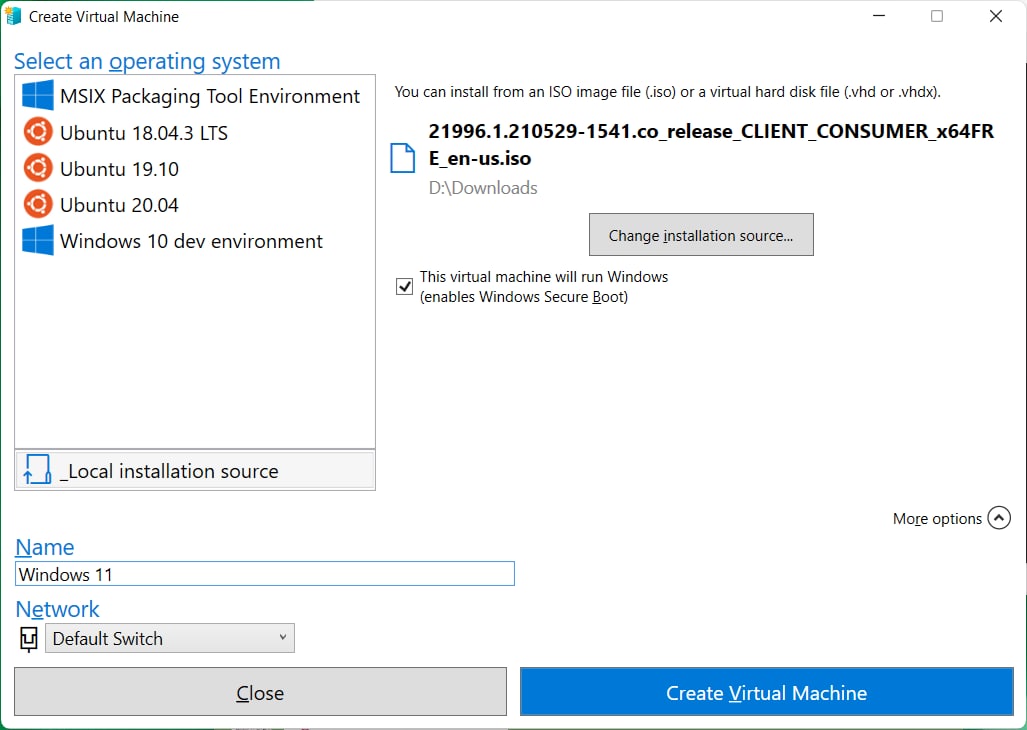Click the Create Virtual Machine title bar app icon
The height and width of the screenshot is (730, 1027).
tap(13, 16)
